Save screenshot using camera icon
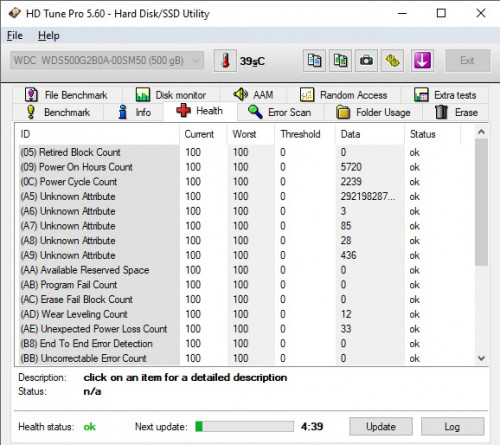Screen dimensions: 500x445 click(366, 61)
